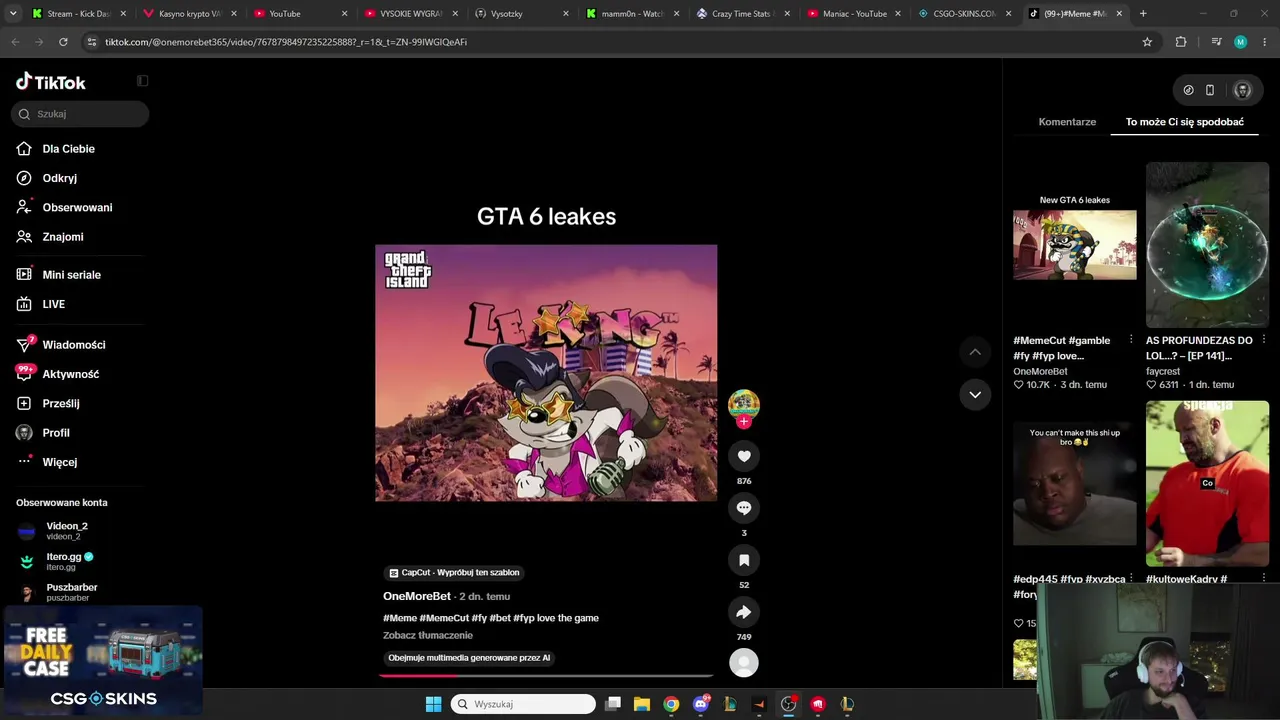Screen dimensions: 1280x720
Task: Switch to the CSGO-SKINS.COM browser tab
Action: tap(964, 14)
